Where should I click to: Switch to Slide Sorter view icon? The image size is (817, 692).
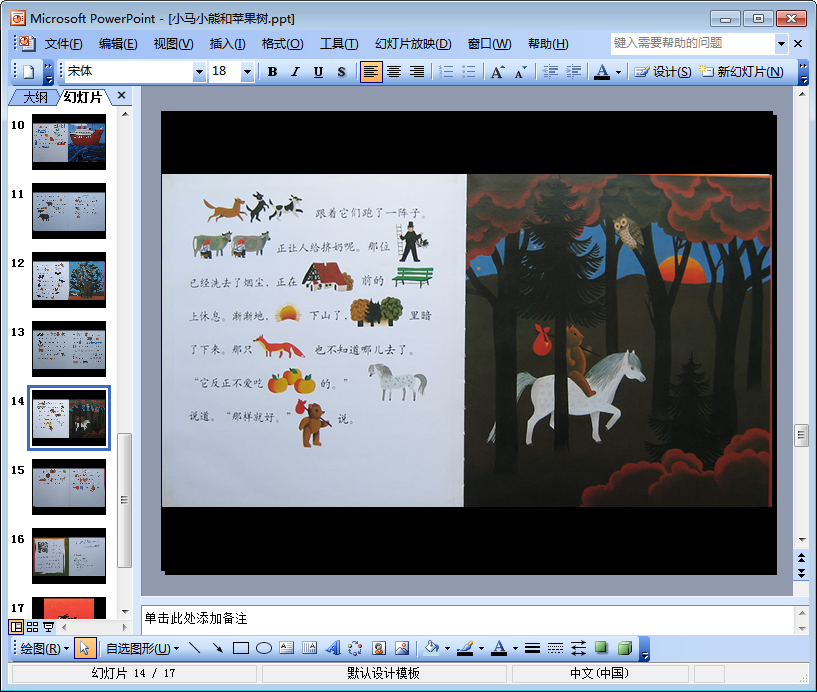[x=32, y=627]
